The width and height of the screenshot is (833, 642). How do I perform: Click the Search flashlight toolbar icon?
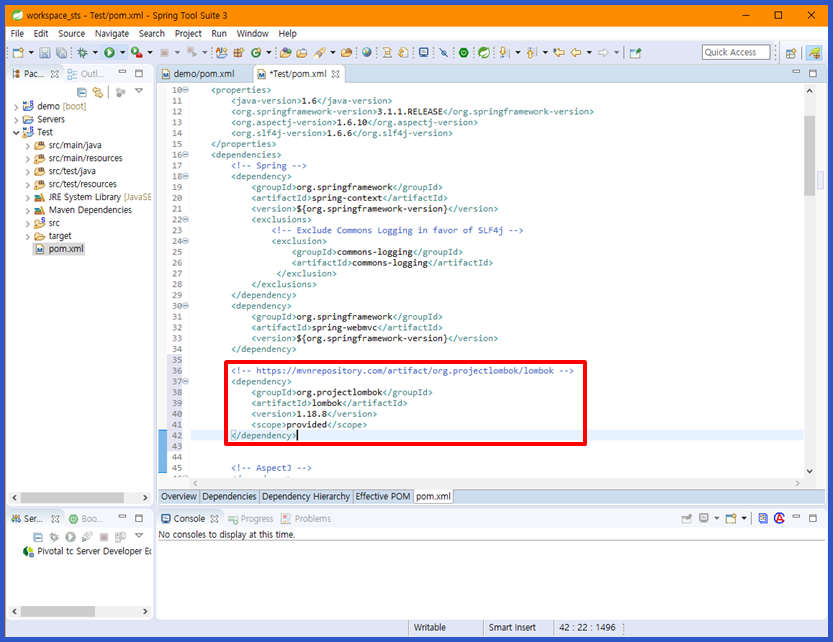319,53
